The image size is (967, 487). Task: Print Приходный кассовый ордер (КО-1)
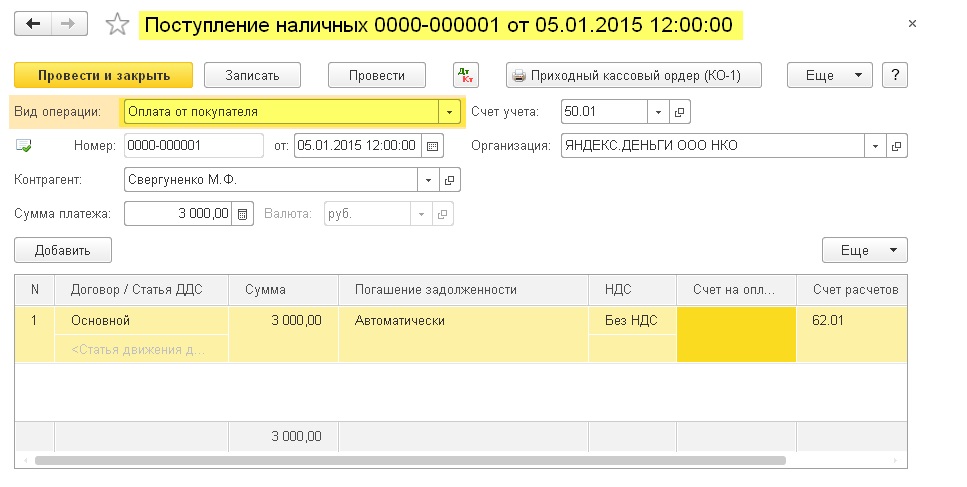click(x=634, y=75)
